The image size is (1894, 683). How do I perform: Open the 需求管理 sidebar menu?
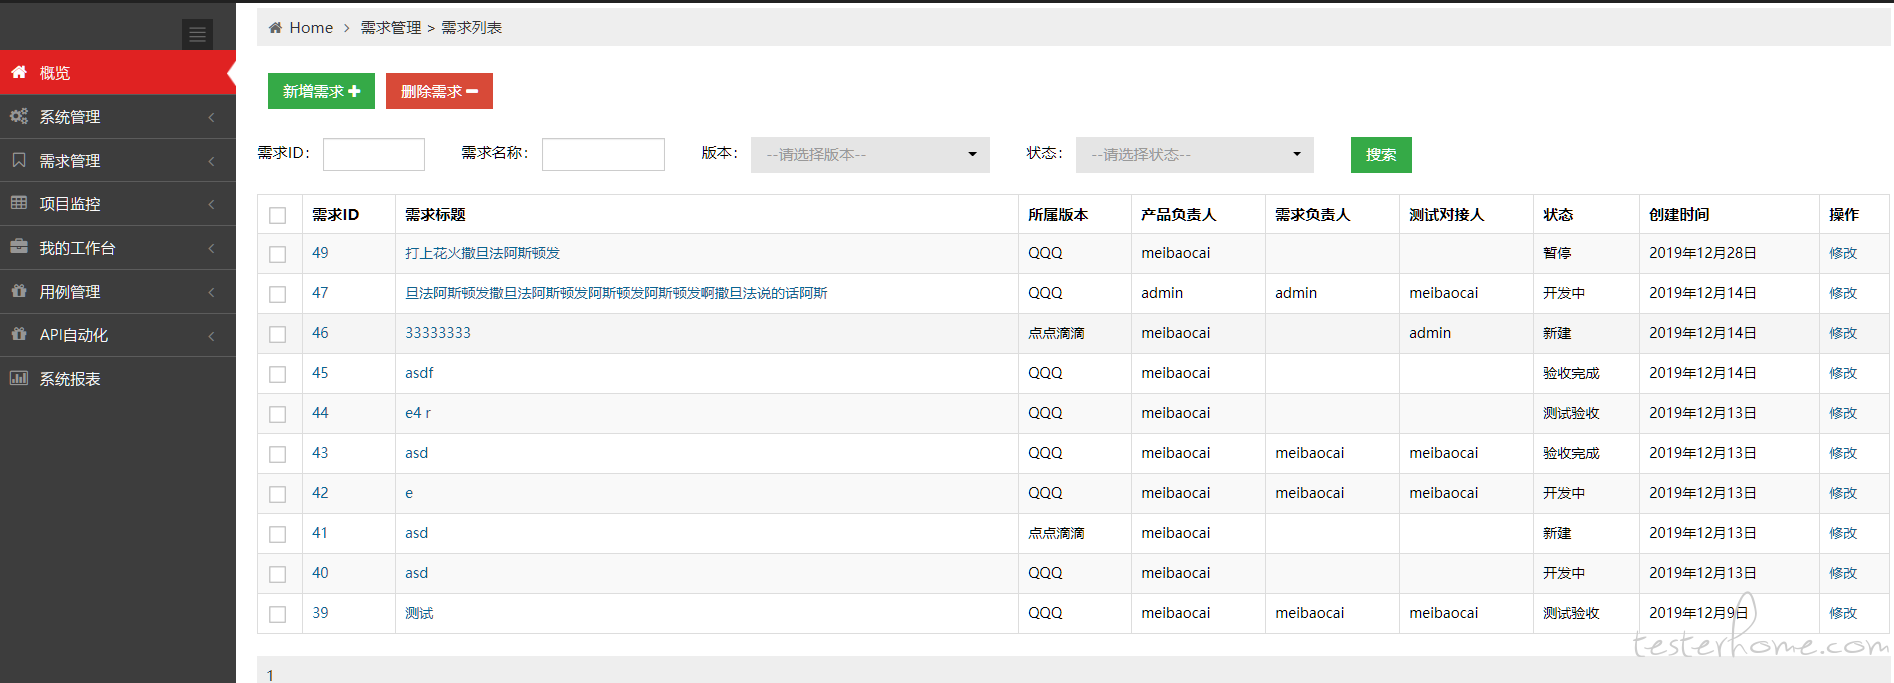[x=118, y=160]
